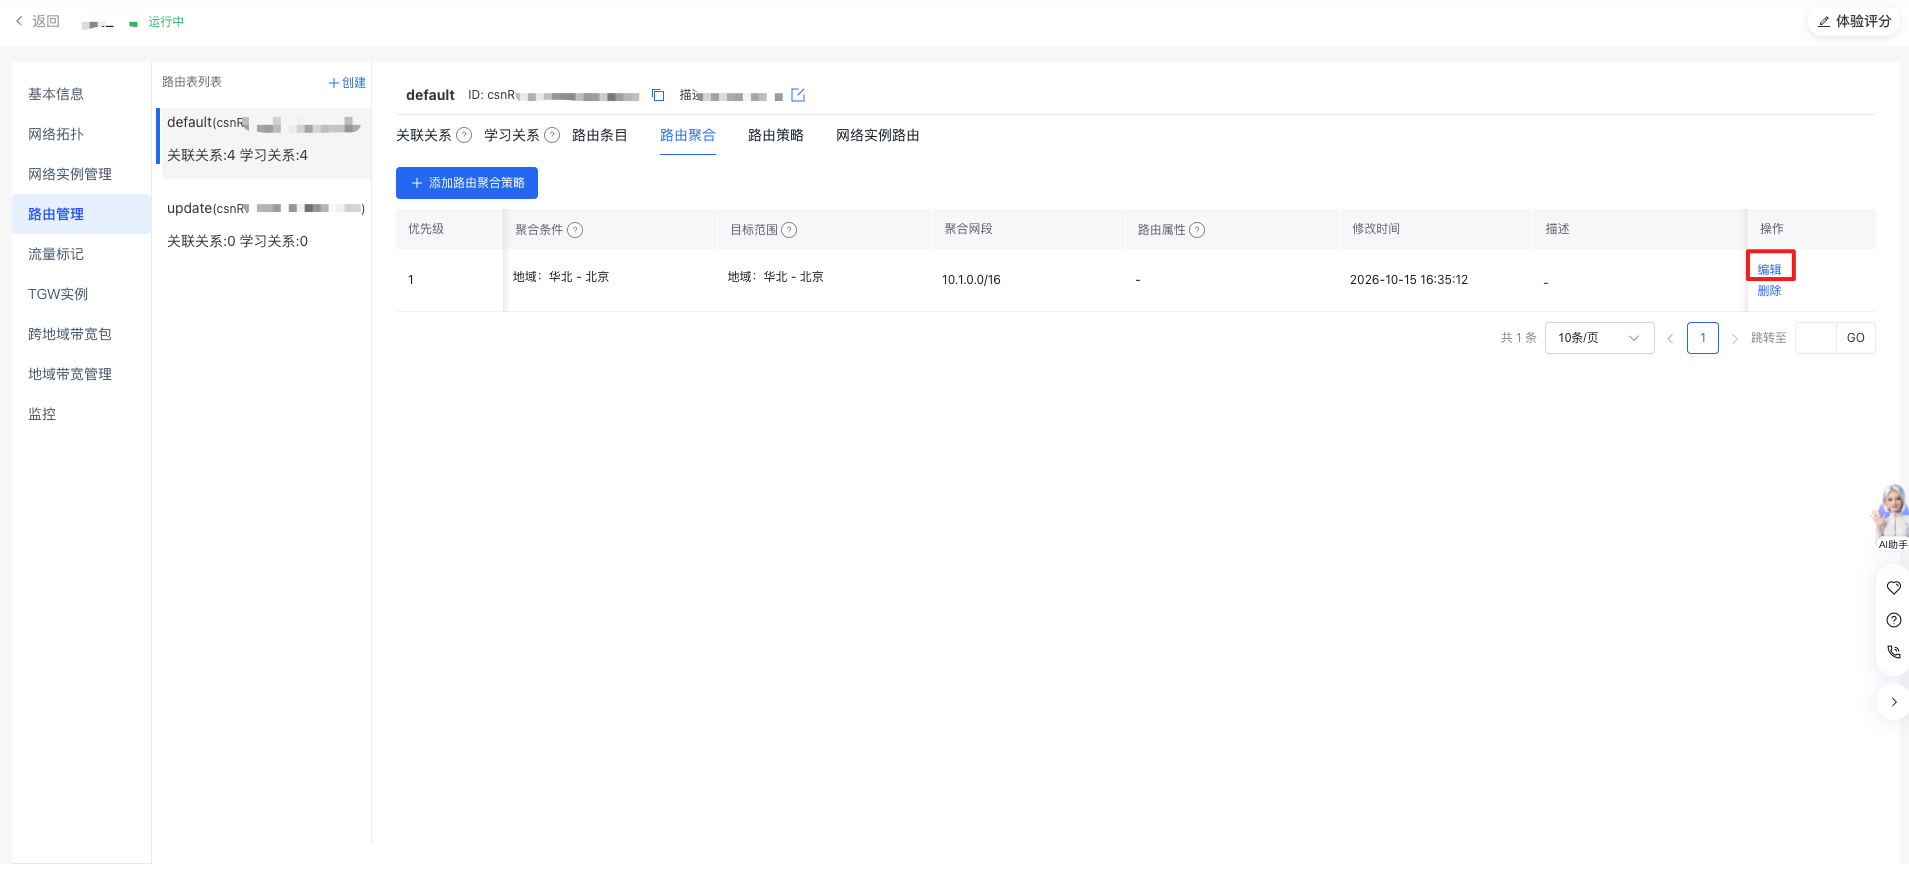Edit the 10.1.0.0/16 aggregation row

point(1769,269)
